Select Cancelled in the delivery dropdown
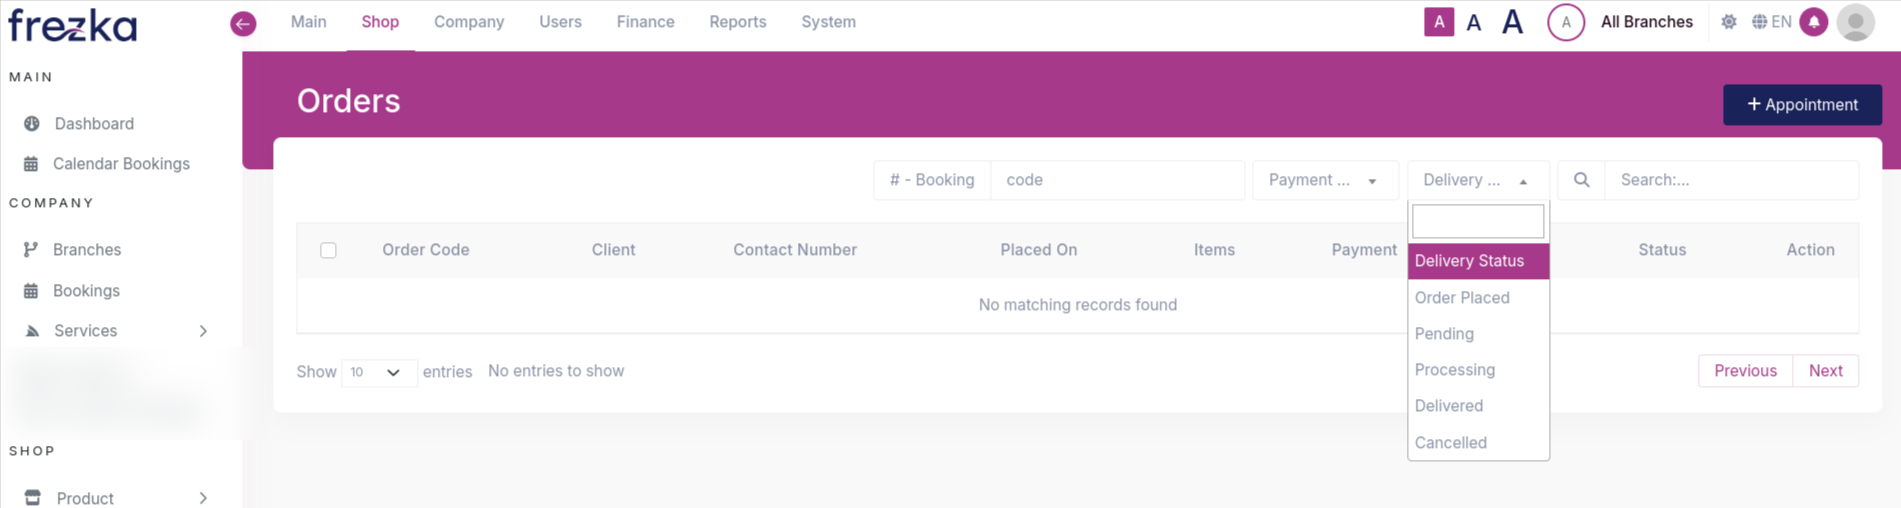The height and width of the screenshot is (508, 1901). 1450,443
